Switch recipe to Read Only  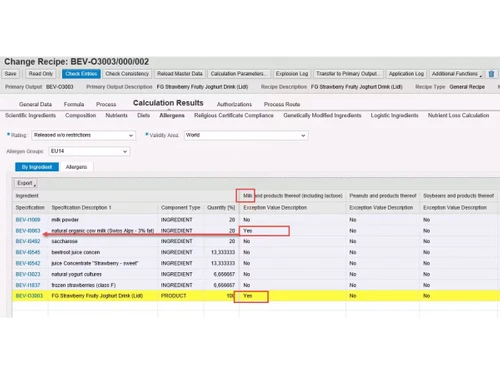pos(41,74)
